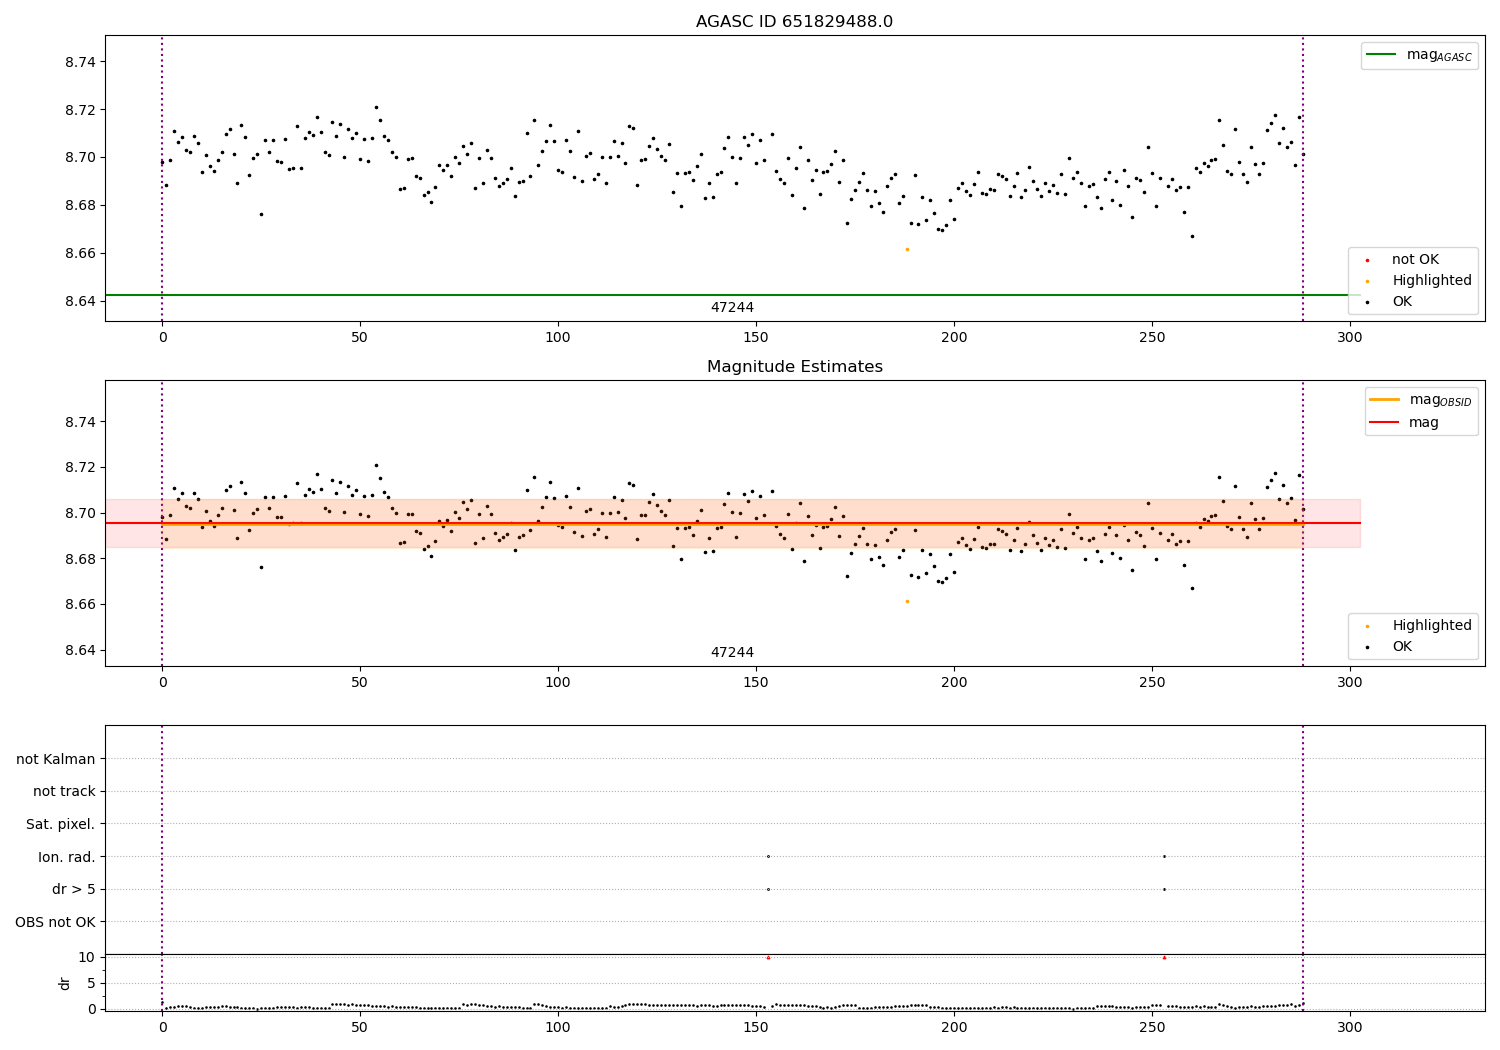Click the 8.74 y-tick label in top plot
The width and height of the screenshot is (1500, 1050).
point(79,62)
